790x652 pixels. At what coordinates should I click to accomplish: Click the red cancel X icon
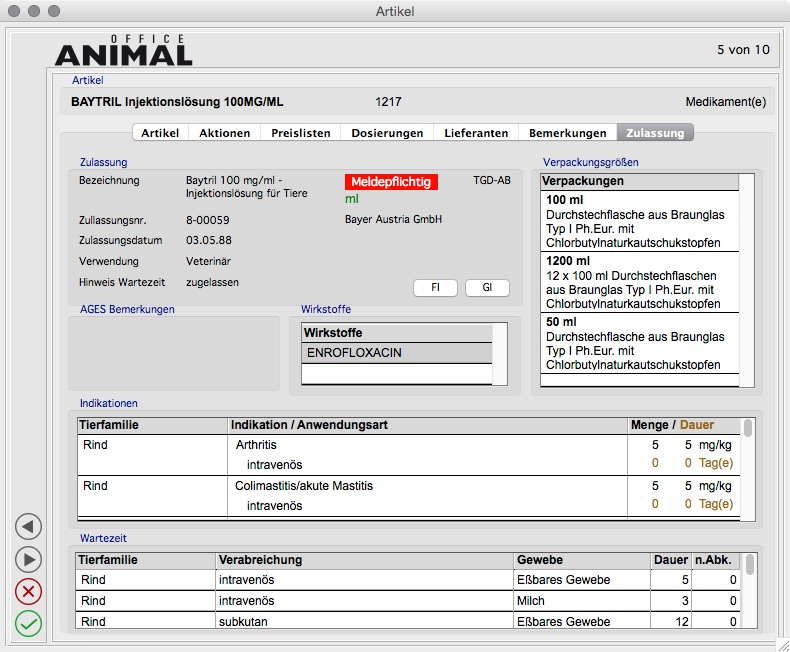pos(29,591)
